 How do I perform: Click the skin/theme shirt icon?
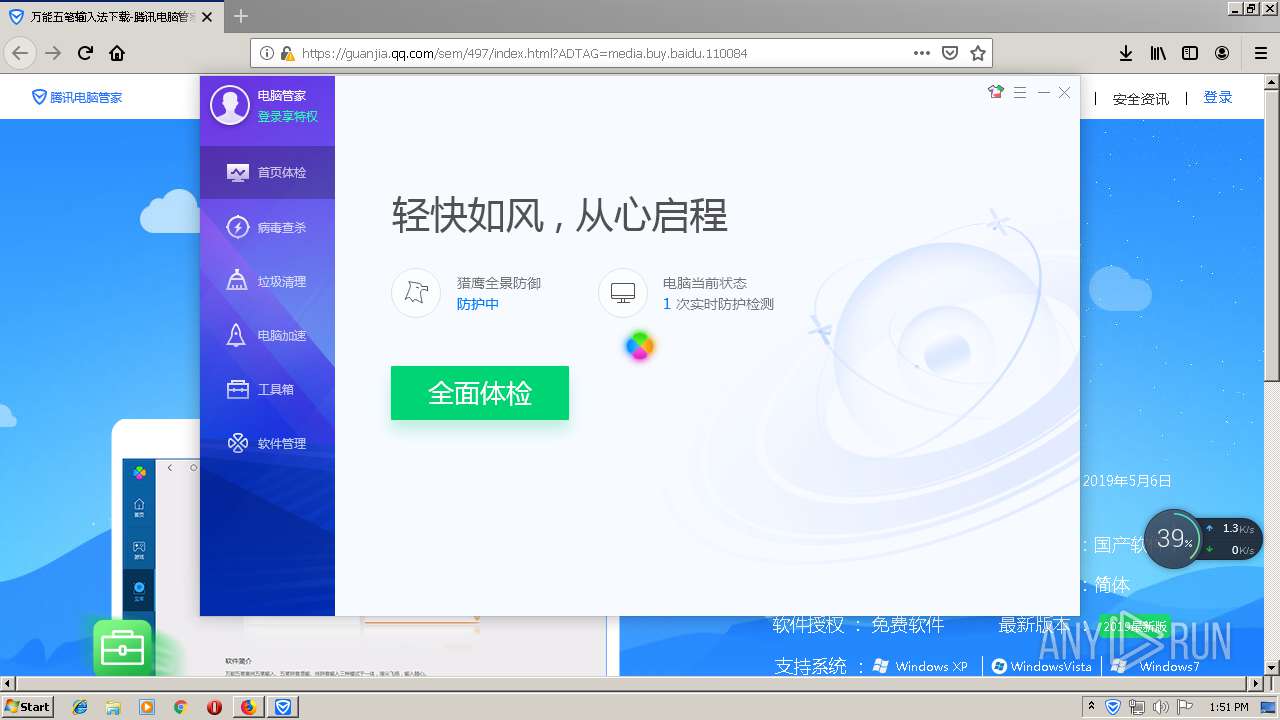coord(995,92)
